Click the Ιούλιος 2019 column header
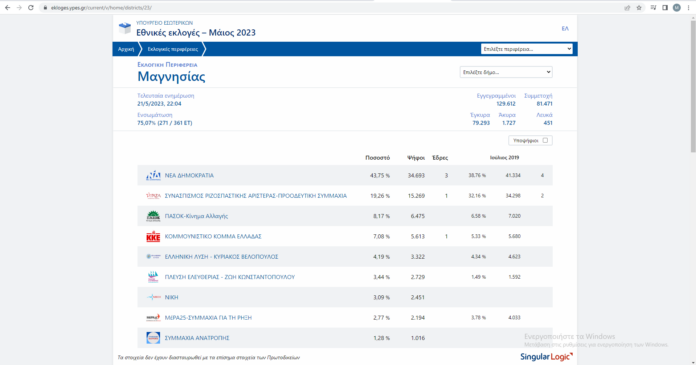The height and width of the screenshot is (365, 696). point(504,158)
